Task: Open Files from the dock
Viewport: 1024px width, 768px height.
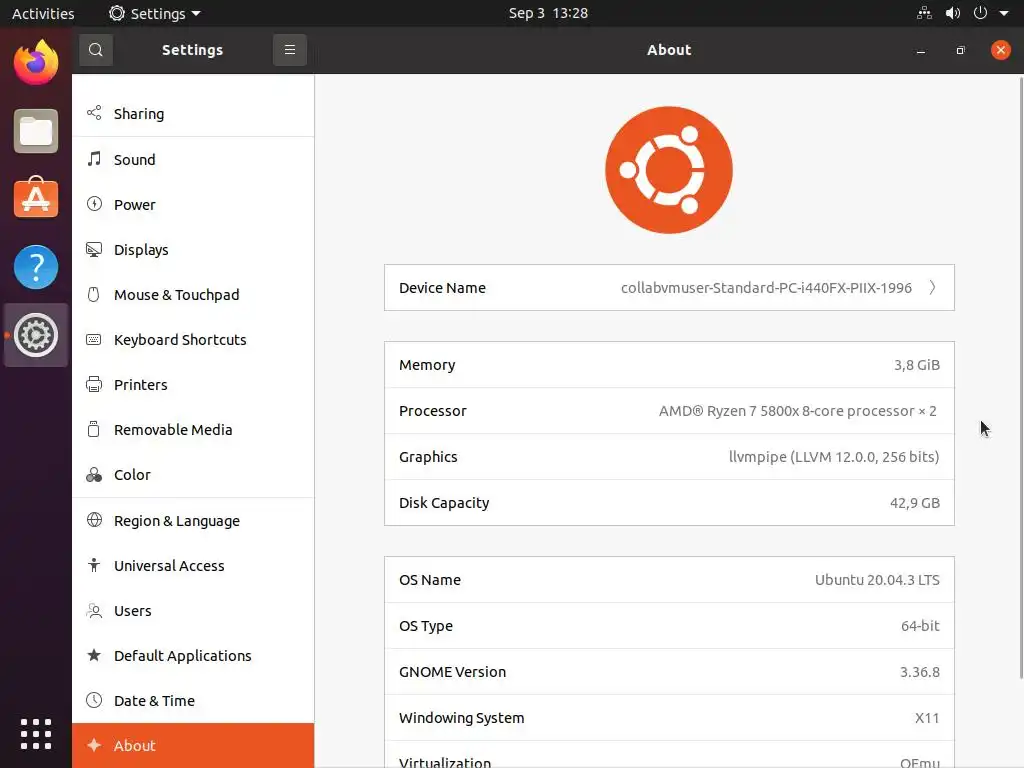Action: 36,131
